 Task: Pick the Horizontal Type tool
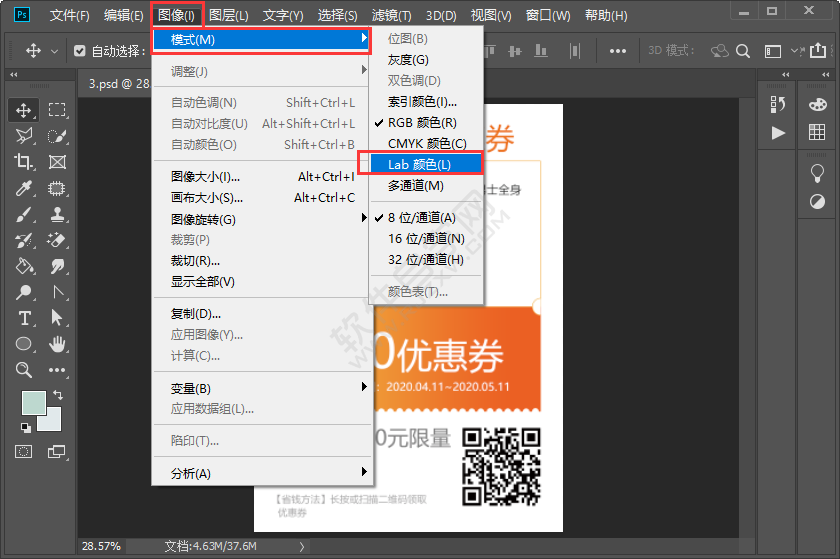[24, 318]
